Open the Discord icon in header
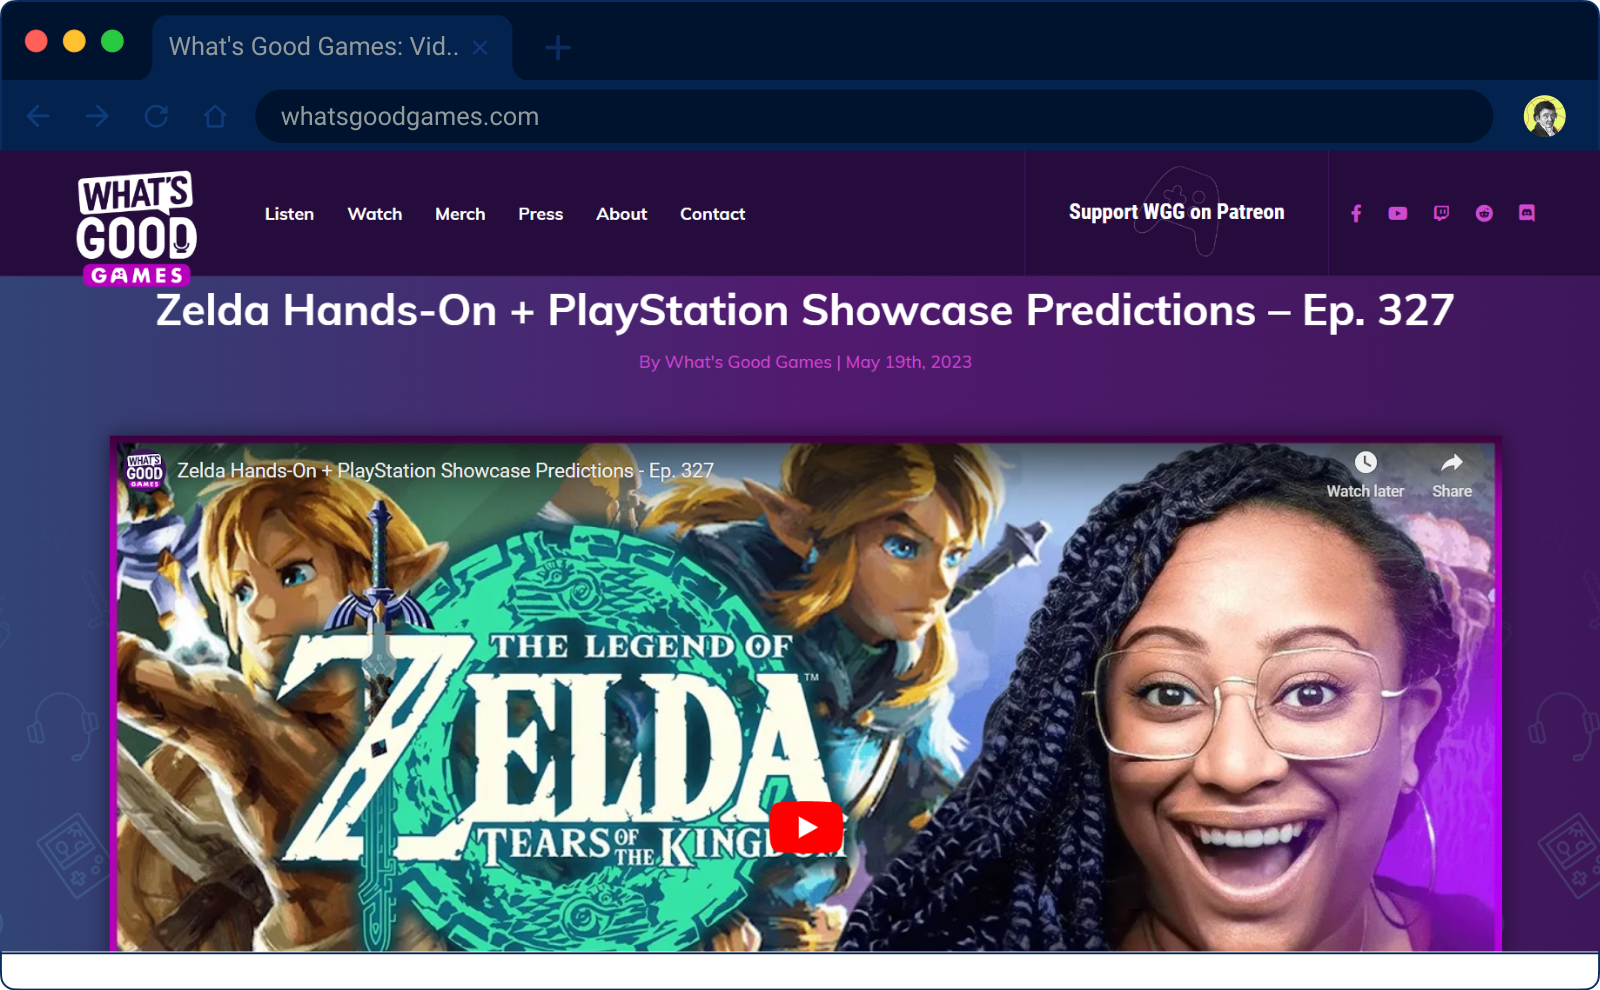Screen dimensions: 1600x990 point(1527,213)
